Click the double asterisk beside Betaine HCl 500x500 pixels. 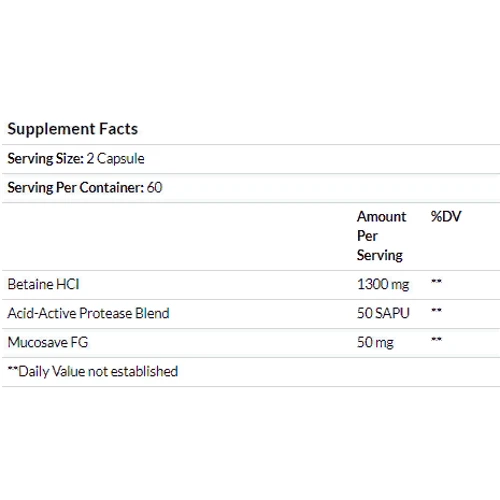click(x=436, y=282)
